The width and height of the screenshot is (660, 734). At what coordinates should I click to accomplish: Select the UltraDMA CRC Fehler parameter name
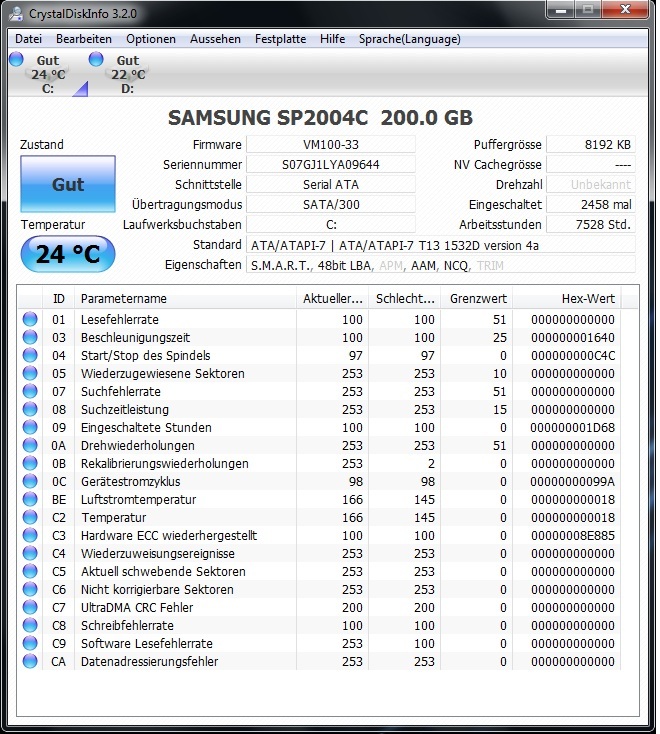point(137,608)
